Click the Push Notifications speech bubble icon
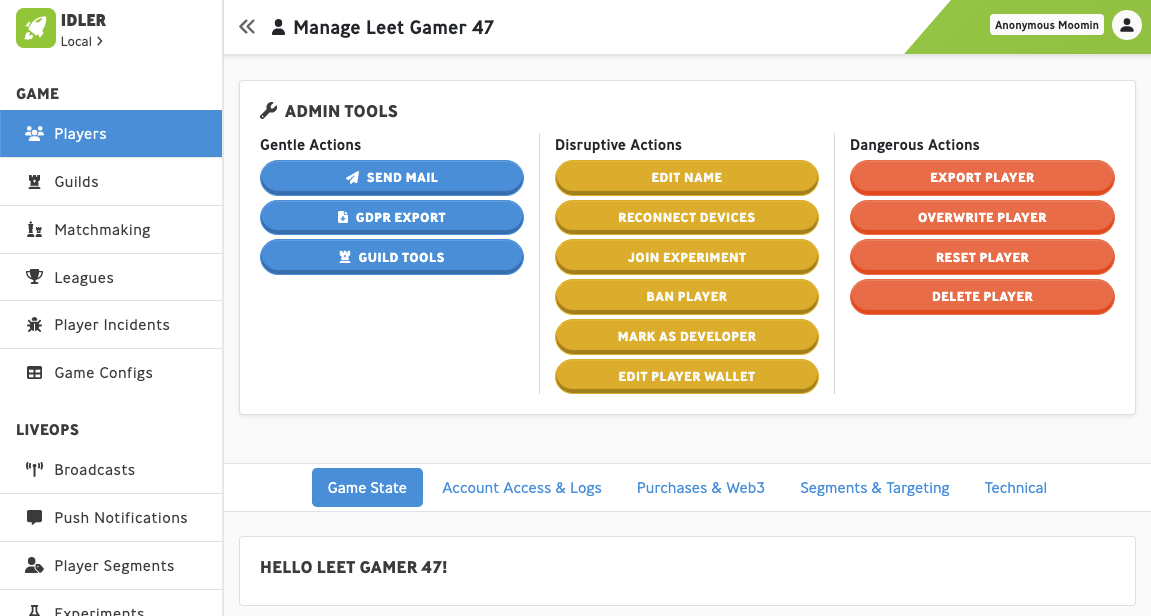The height and width of the screenshot is (616, 1151). pos(35,518)
